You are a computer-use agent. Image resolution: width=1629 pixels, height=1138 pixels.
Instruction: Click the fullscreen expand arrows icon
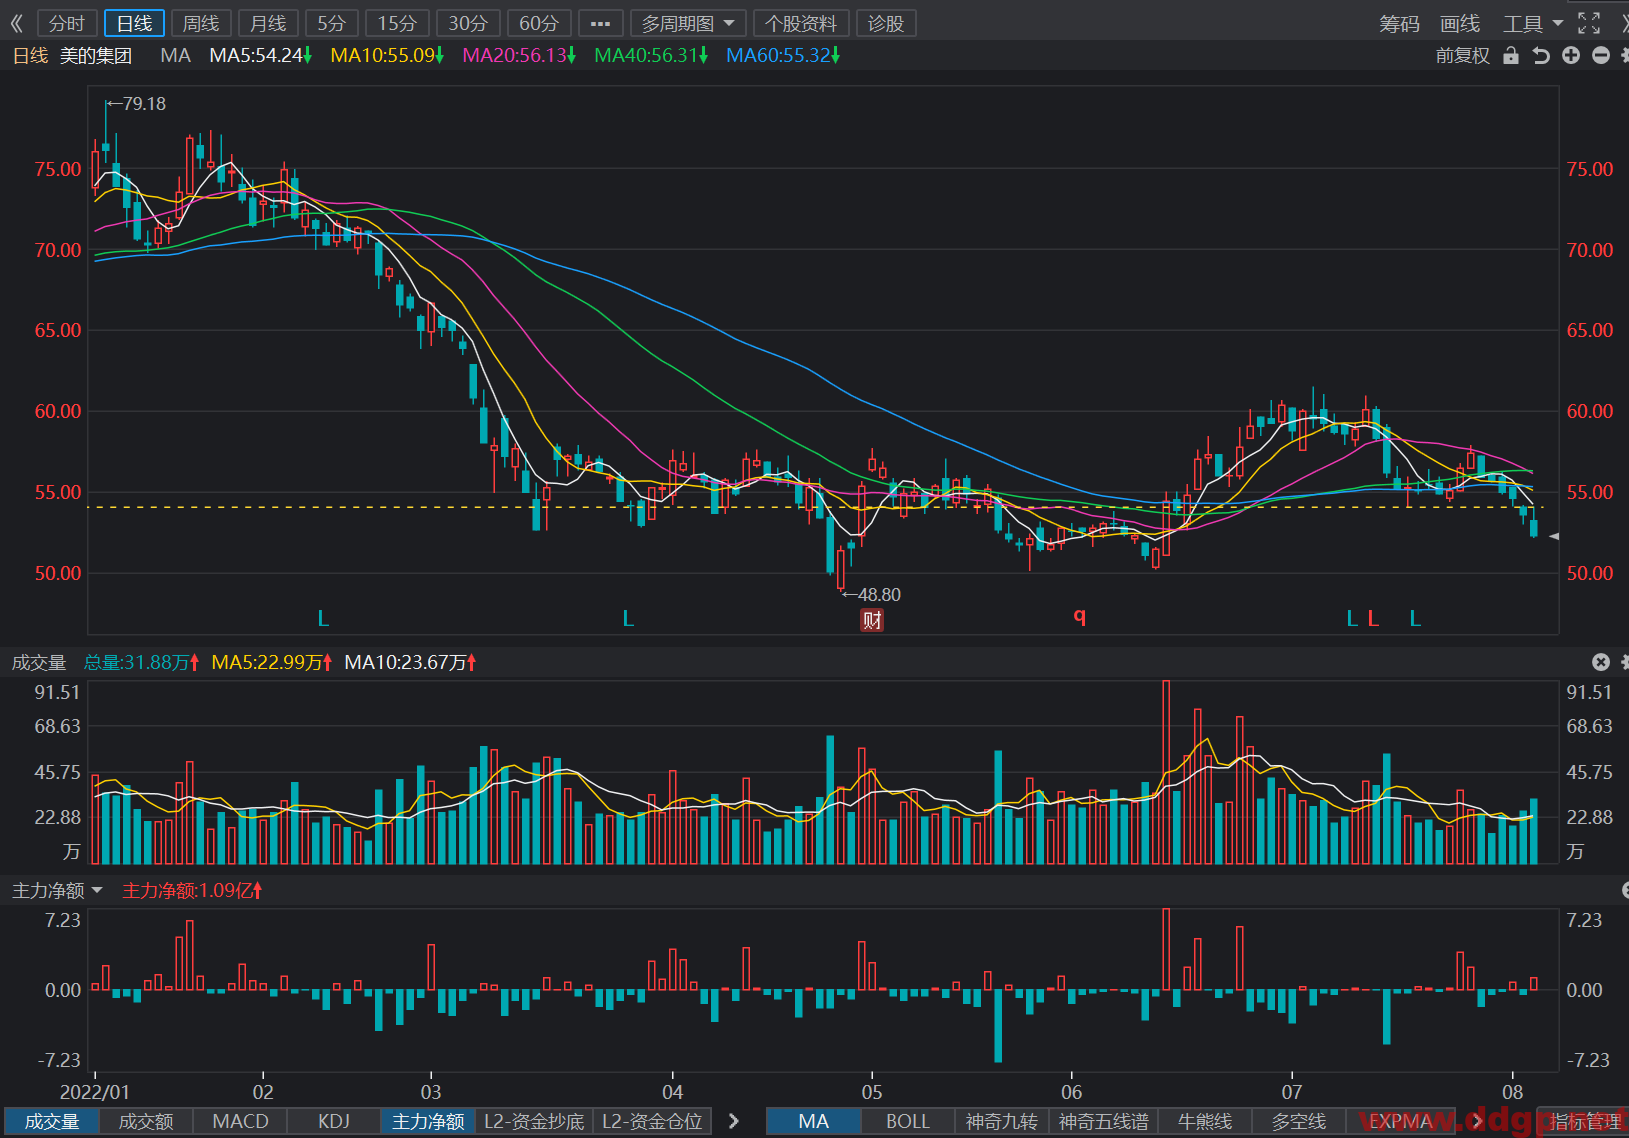click(x=1589, y=23)
